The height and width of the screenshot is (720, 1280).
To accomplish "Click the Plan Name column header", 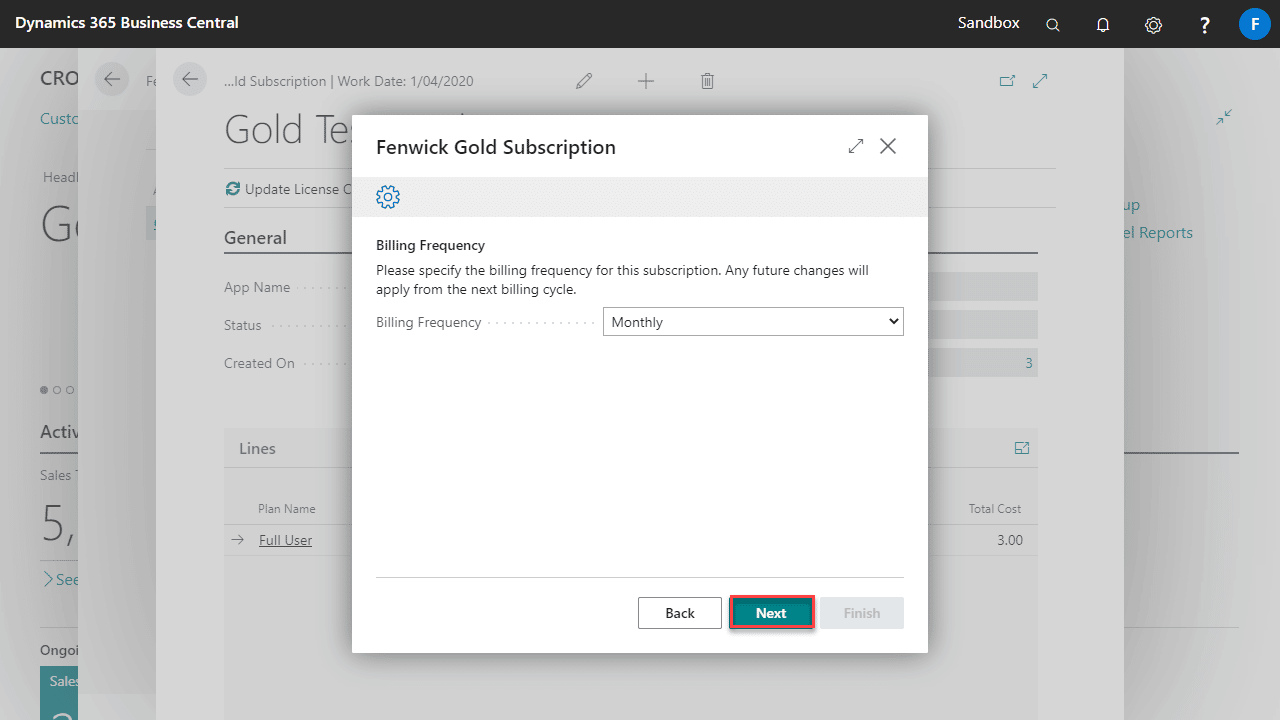I will point(287,509).
